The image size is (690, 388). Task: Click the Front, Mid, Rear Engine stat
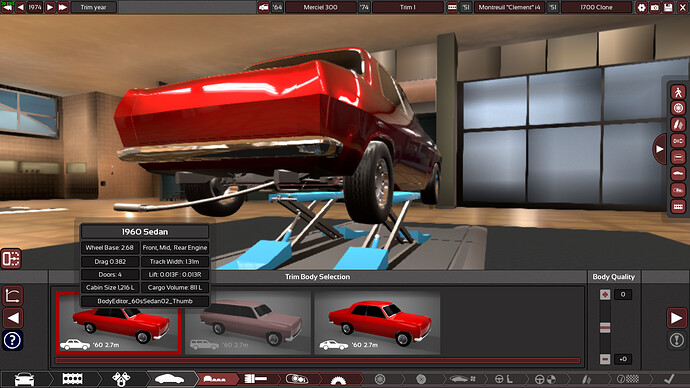point(175,248)
